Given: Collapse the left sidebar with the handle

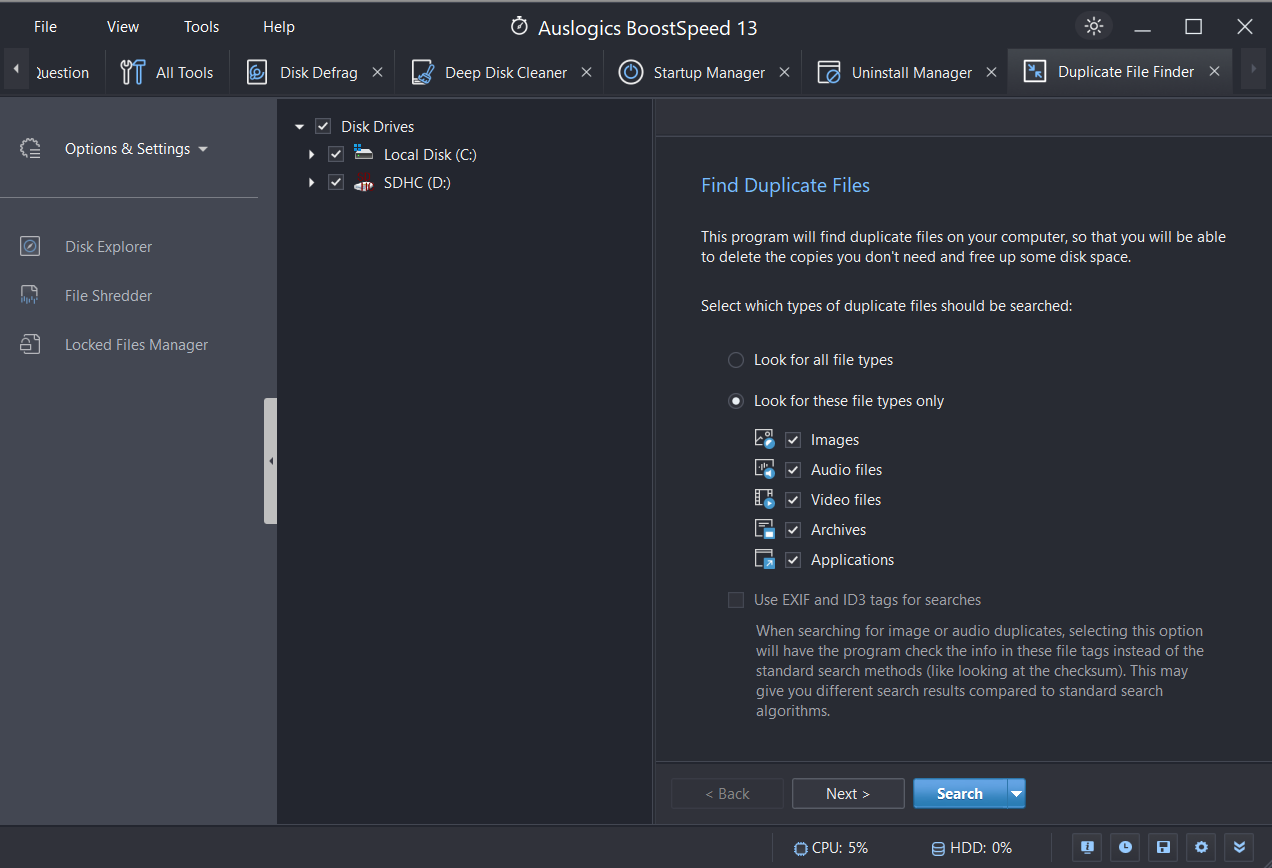Looking at the screenshot, I should pos(270,461).
